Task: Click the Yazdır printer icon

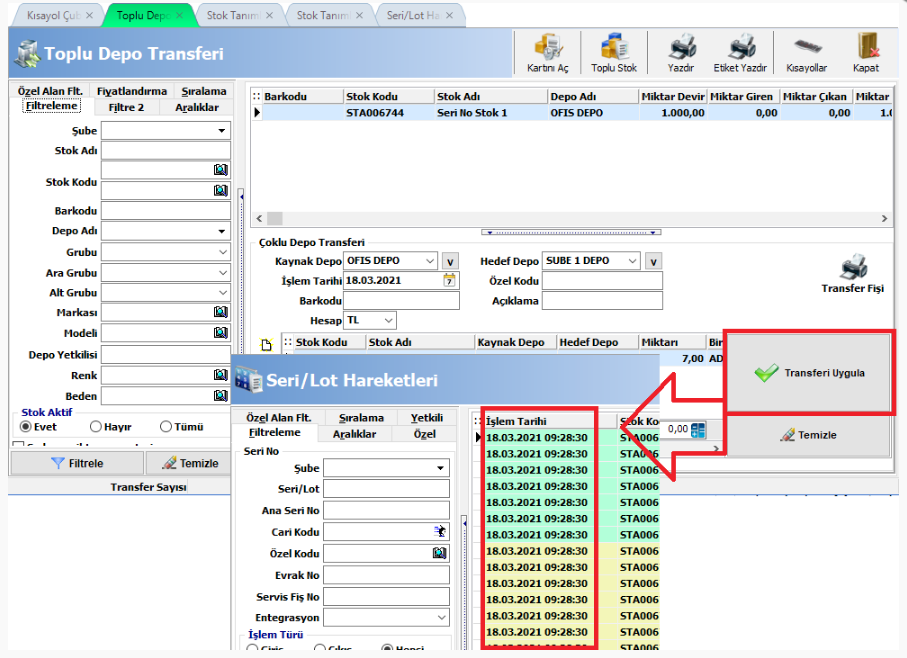Action: click(681, 53)
